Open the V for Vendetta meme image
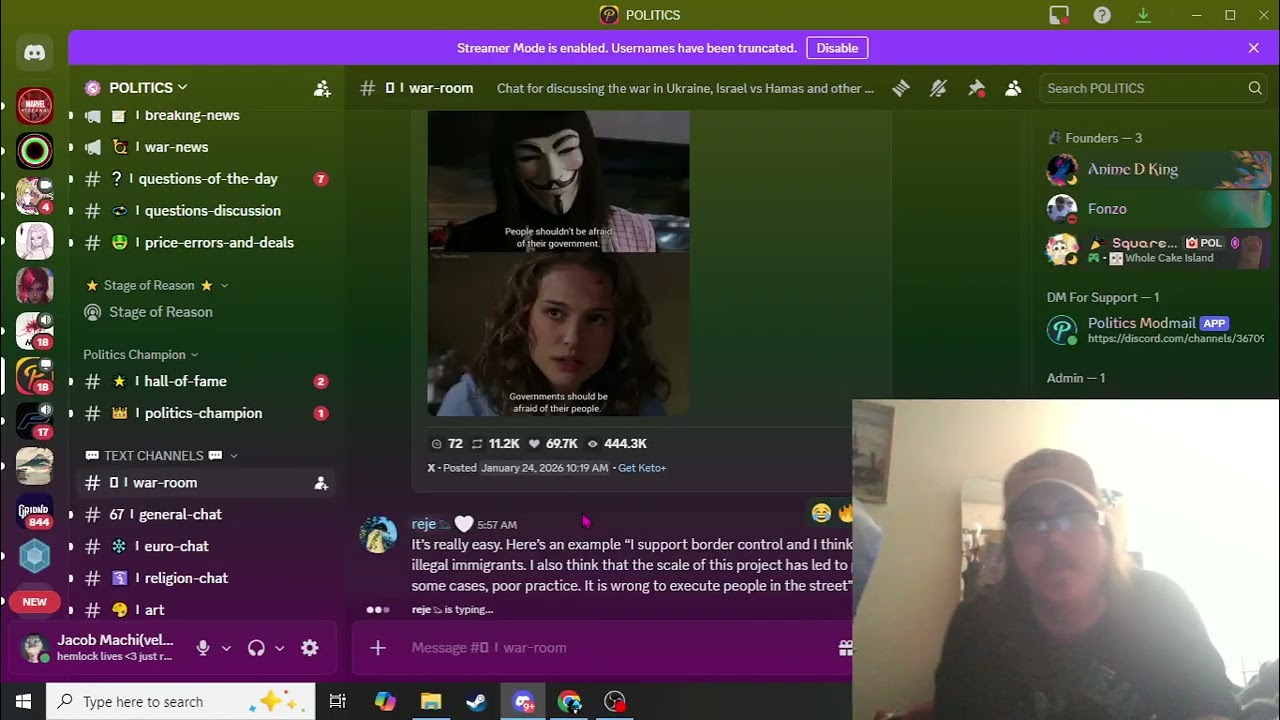The width and height of the screenshot is (1280, 720). click(x=558, y=263)
